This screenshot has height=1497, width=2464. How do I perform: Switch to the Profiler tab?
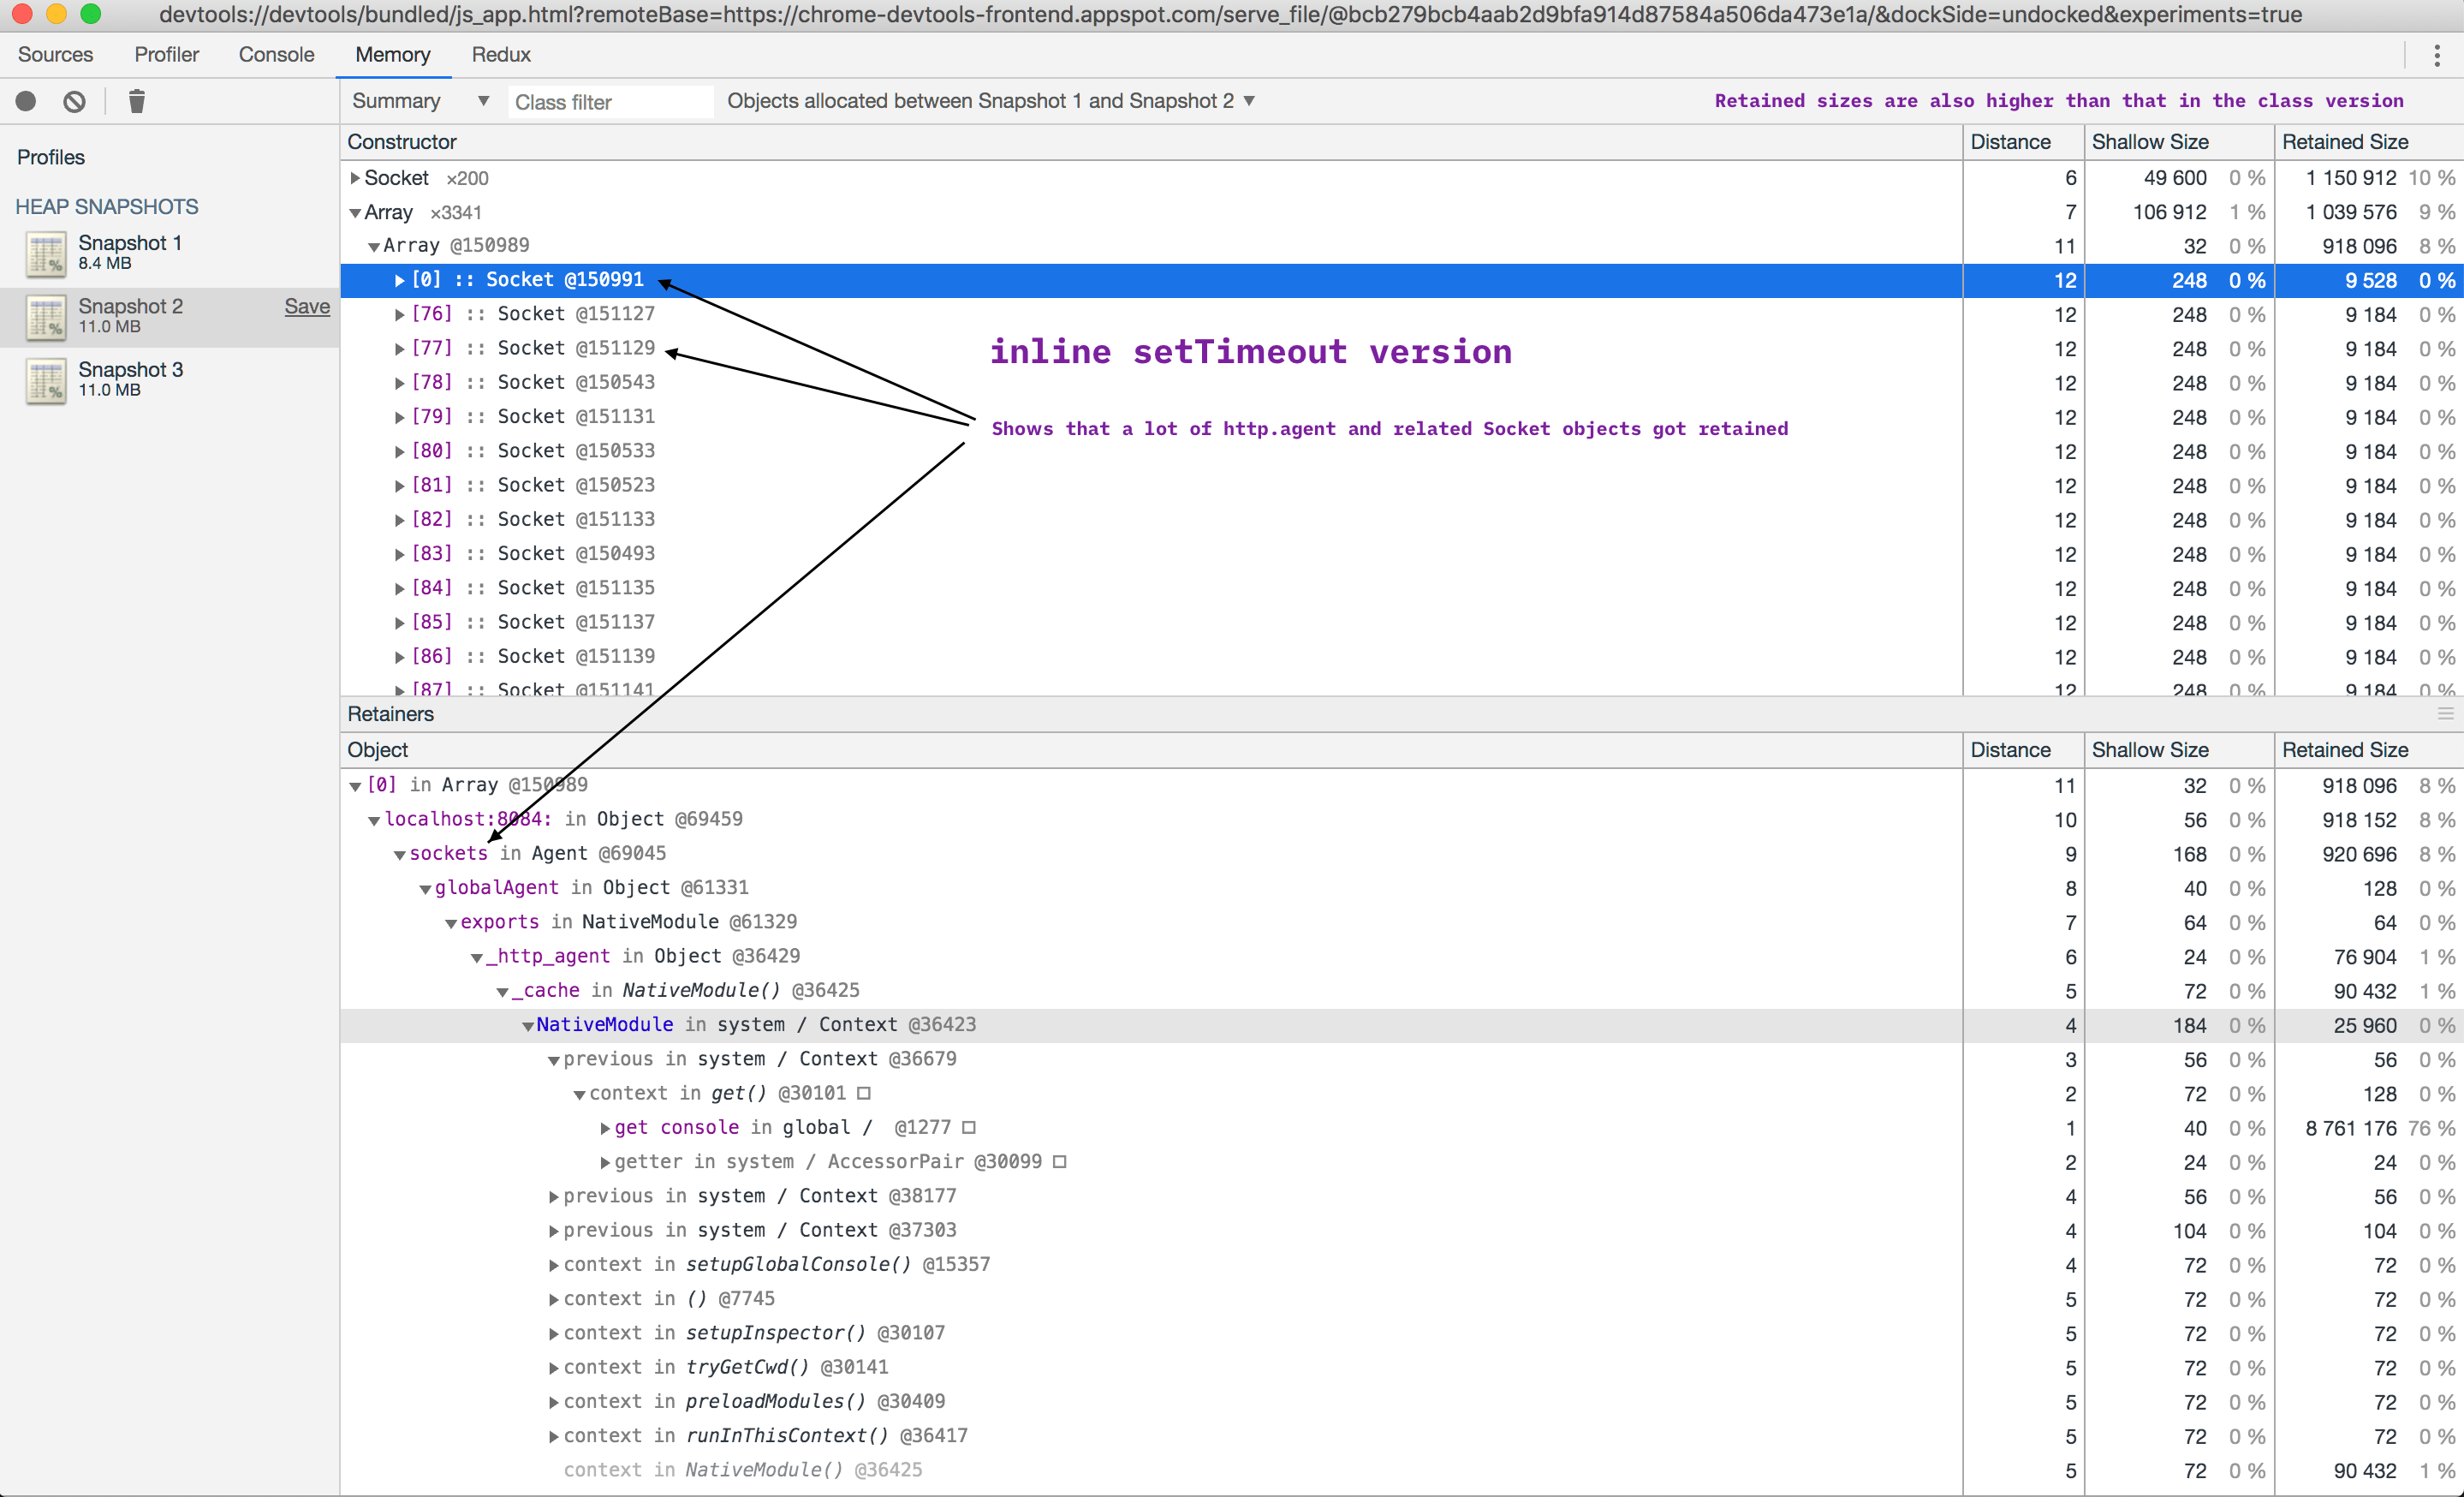166,55
